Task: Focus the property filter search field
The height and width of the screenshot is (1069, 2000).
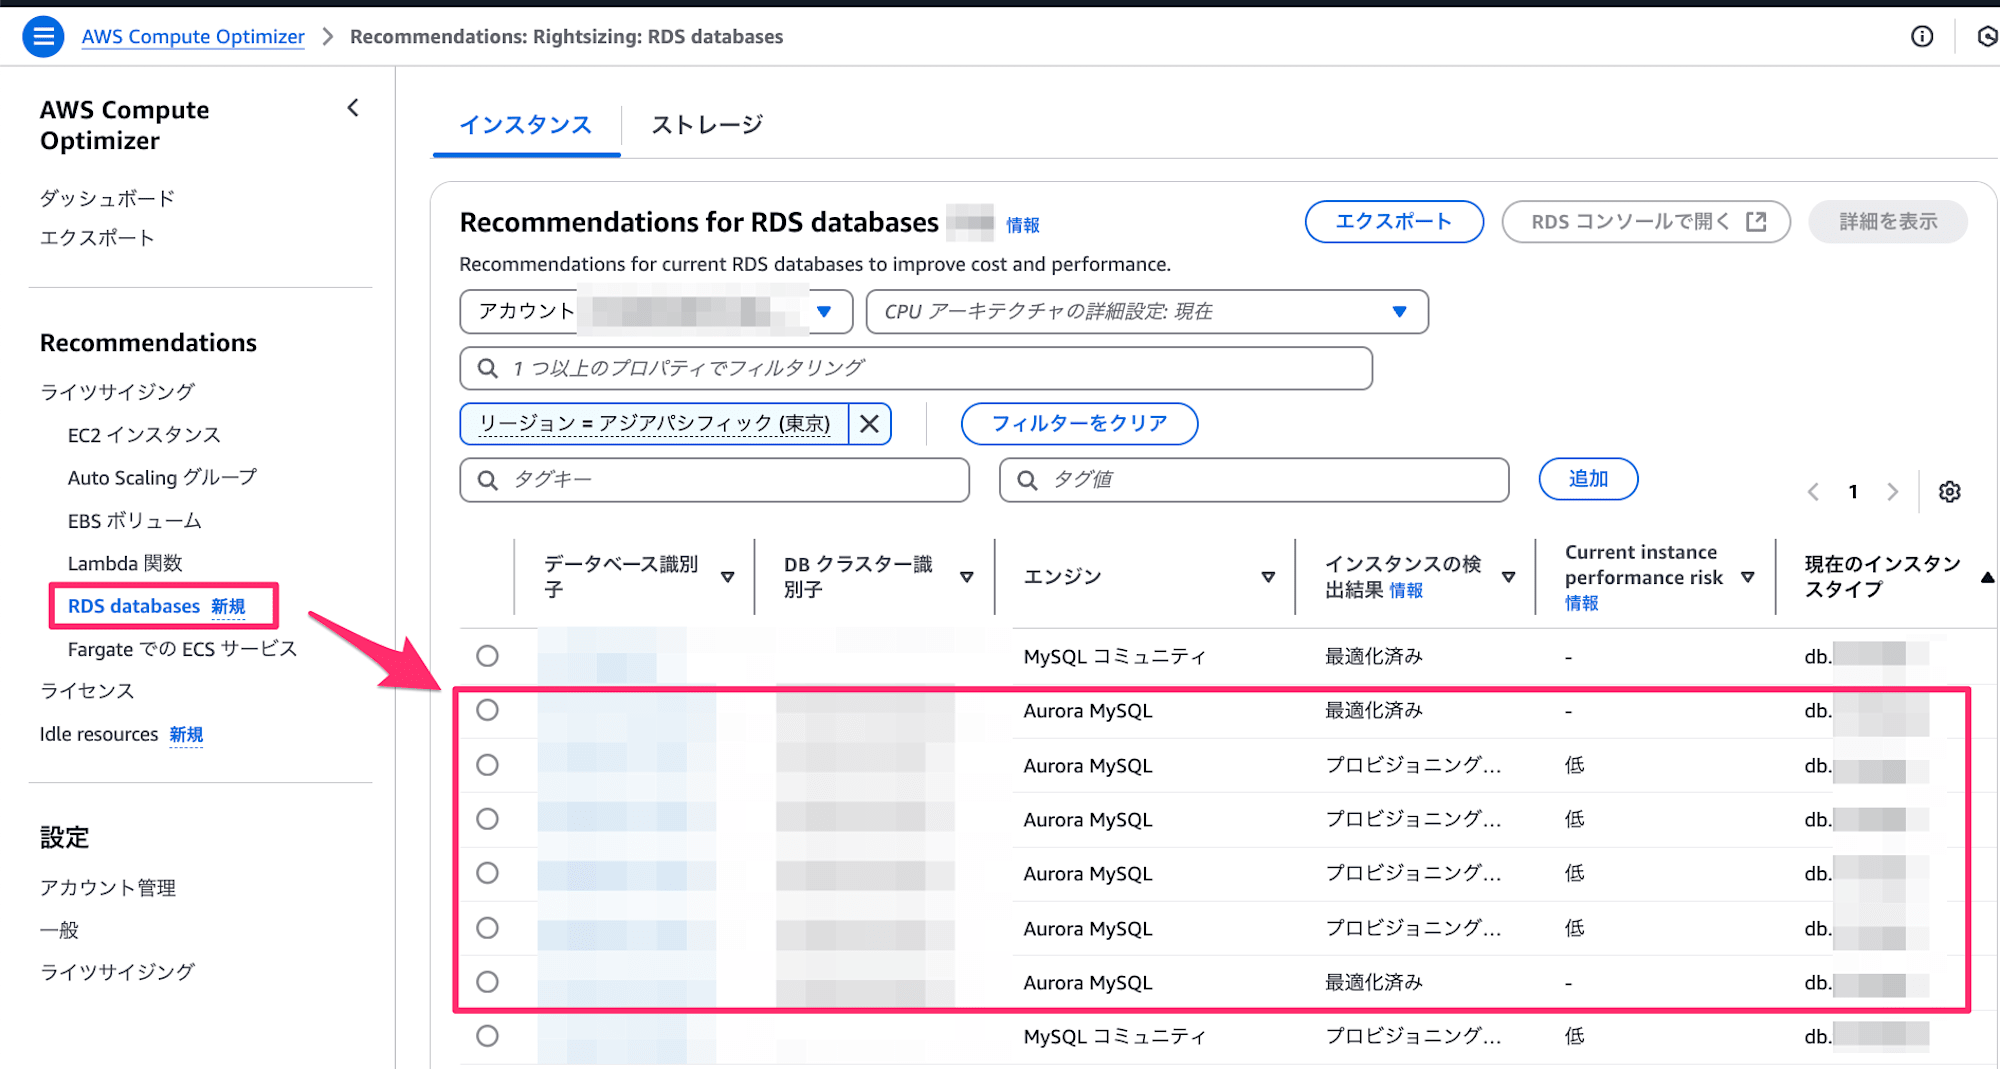Action: [916, 368]
